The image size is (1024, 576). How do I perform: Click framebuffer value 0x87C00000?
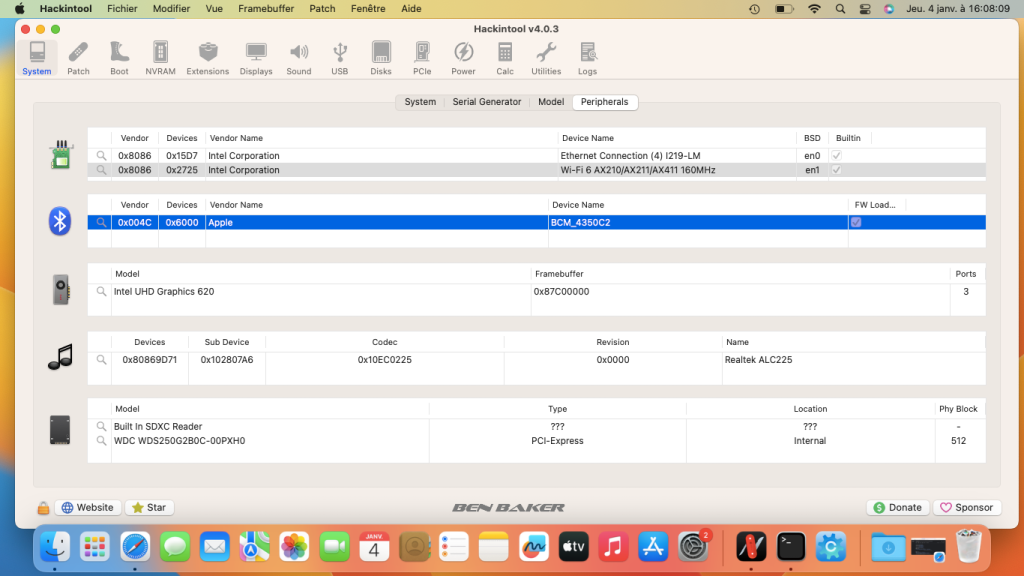point(561,291)
